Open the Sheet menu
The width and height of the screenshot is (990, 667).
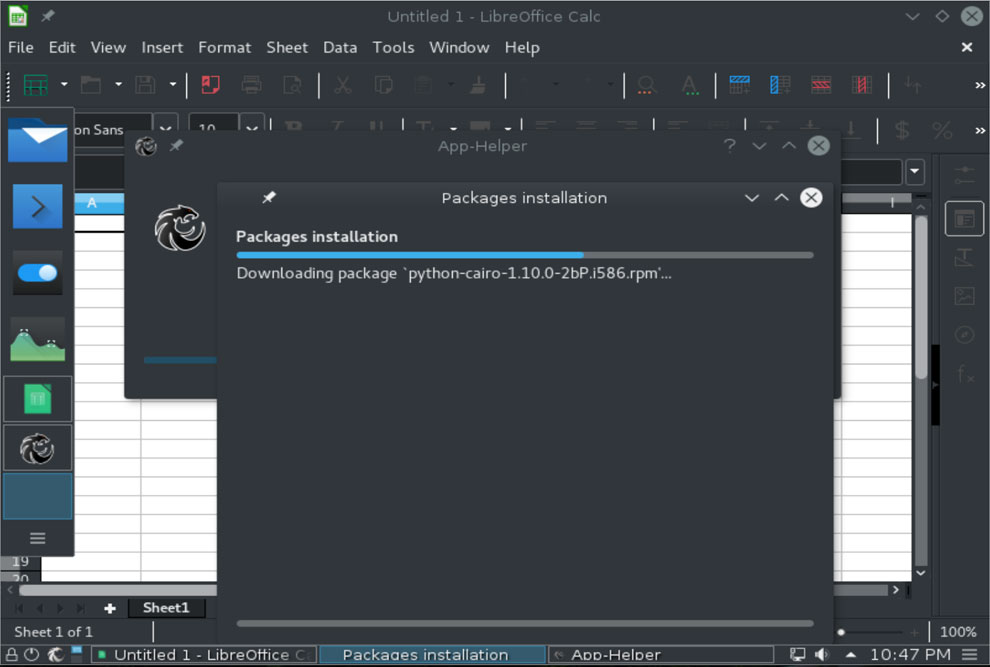coord(287,48)
